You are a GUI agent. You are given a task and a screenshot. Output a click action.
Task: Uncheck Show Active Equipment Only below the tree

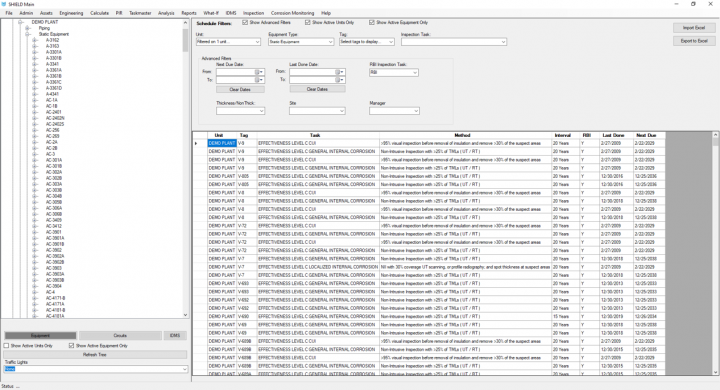tap(71, 345)
